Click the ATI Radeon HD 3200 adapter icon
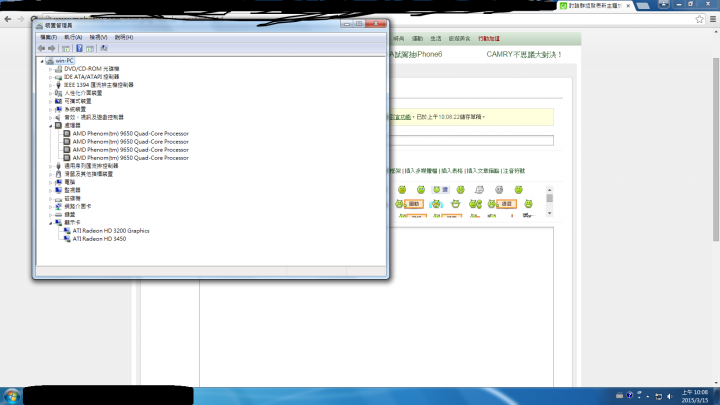The image size is (720, 405). [67, 231]
